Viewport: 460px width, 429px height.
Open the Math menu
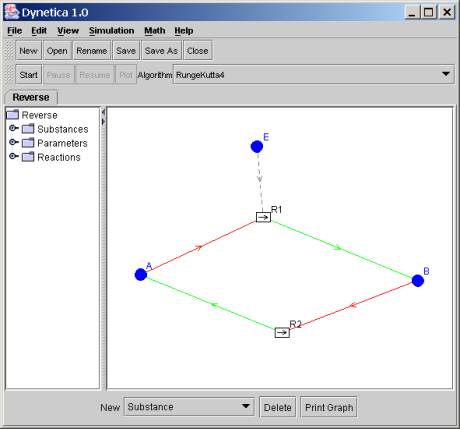[x=155, y=31]
